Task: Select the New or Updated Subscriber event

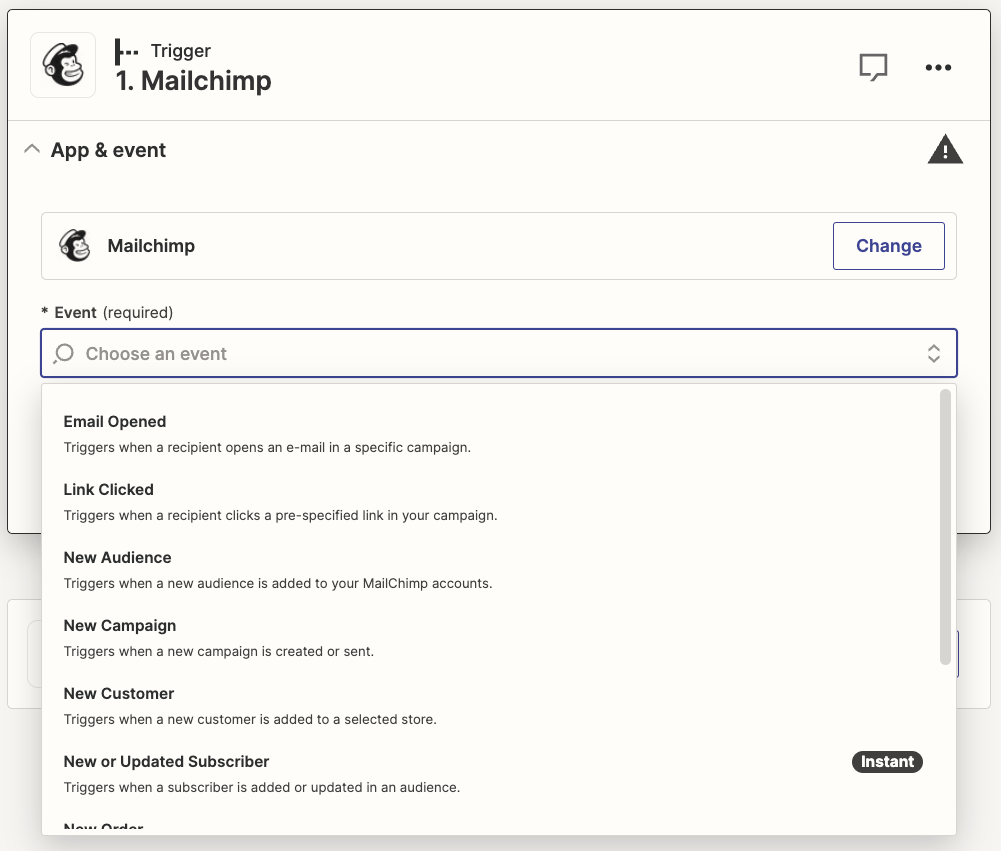Action: 492,774
